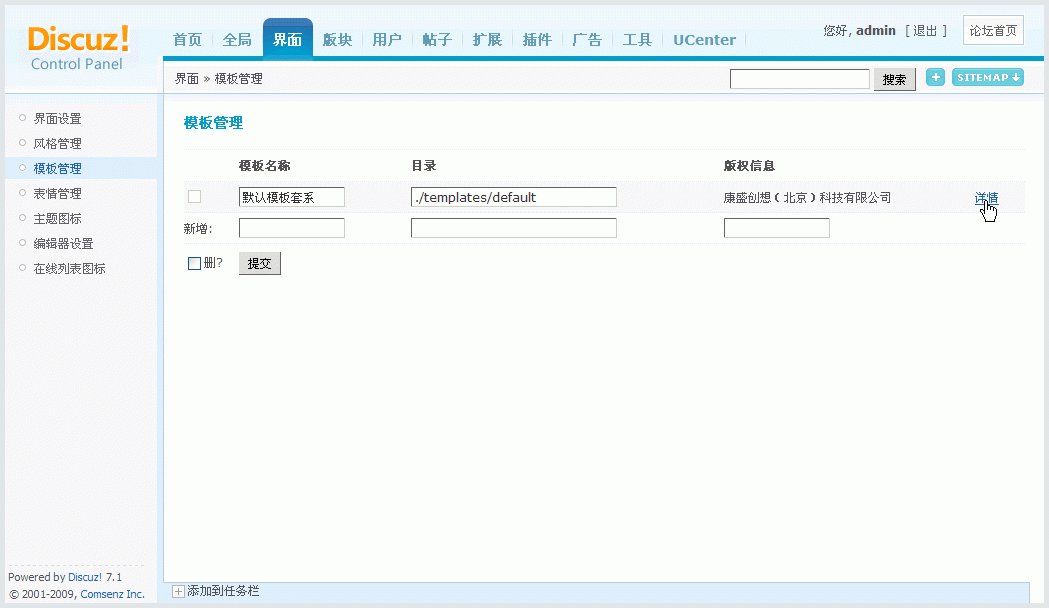Edit the ./templates/default directory field
Image resolution: width=1049 pixels, height=608 pixels.
tap(514, 197)
